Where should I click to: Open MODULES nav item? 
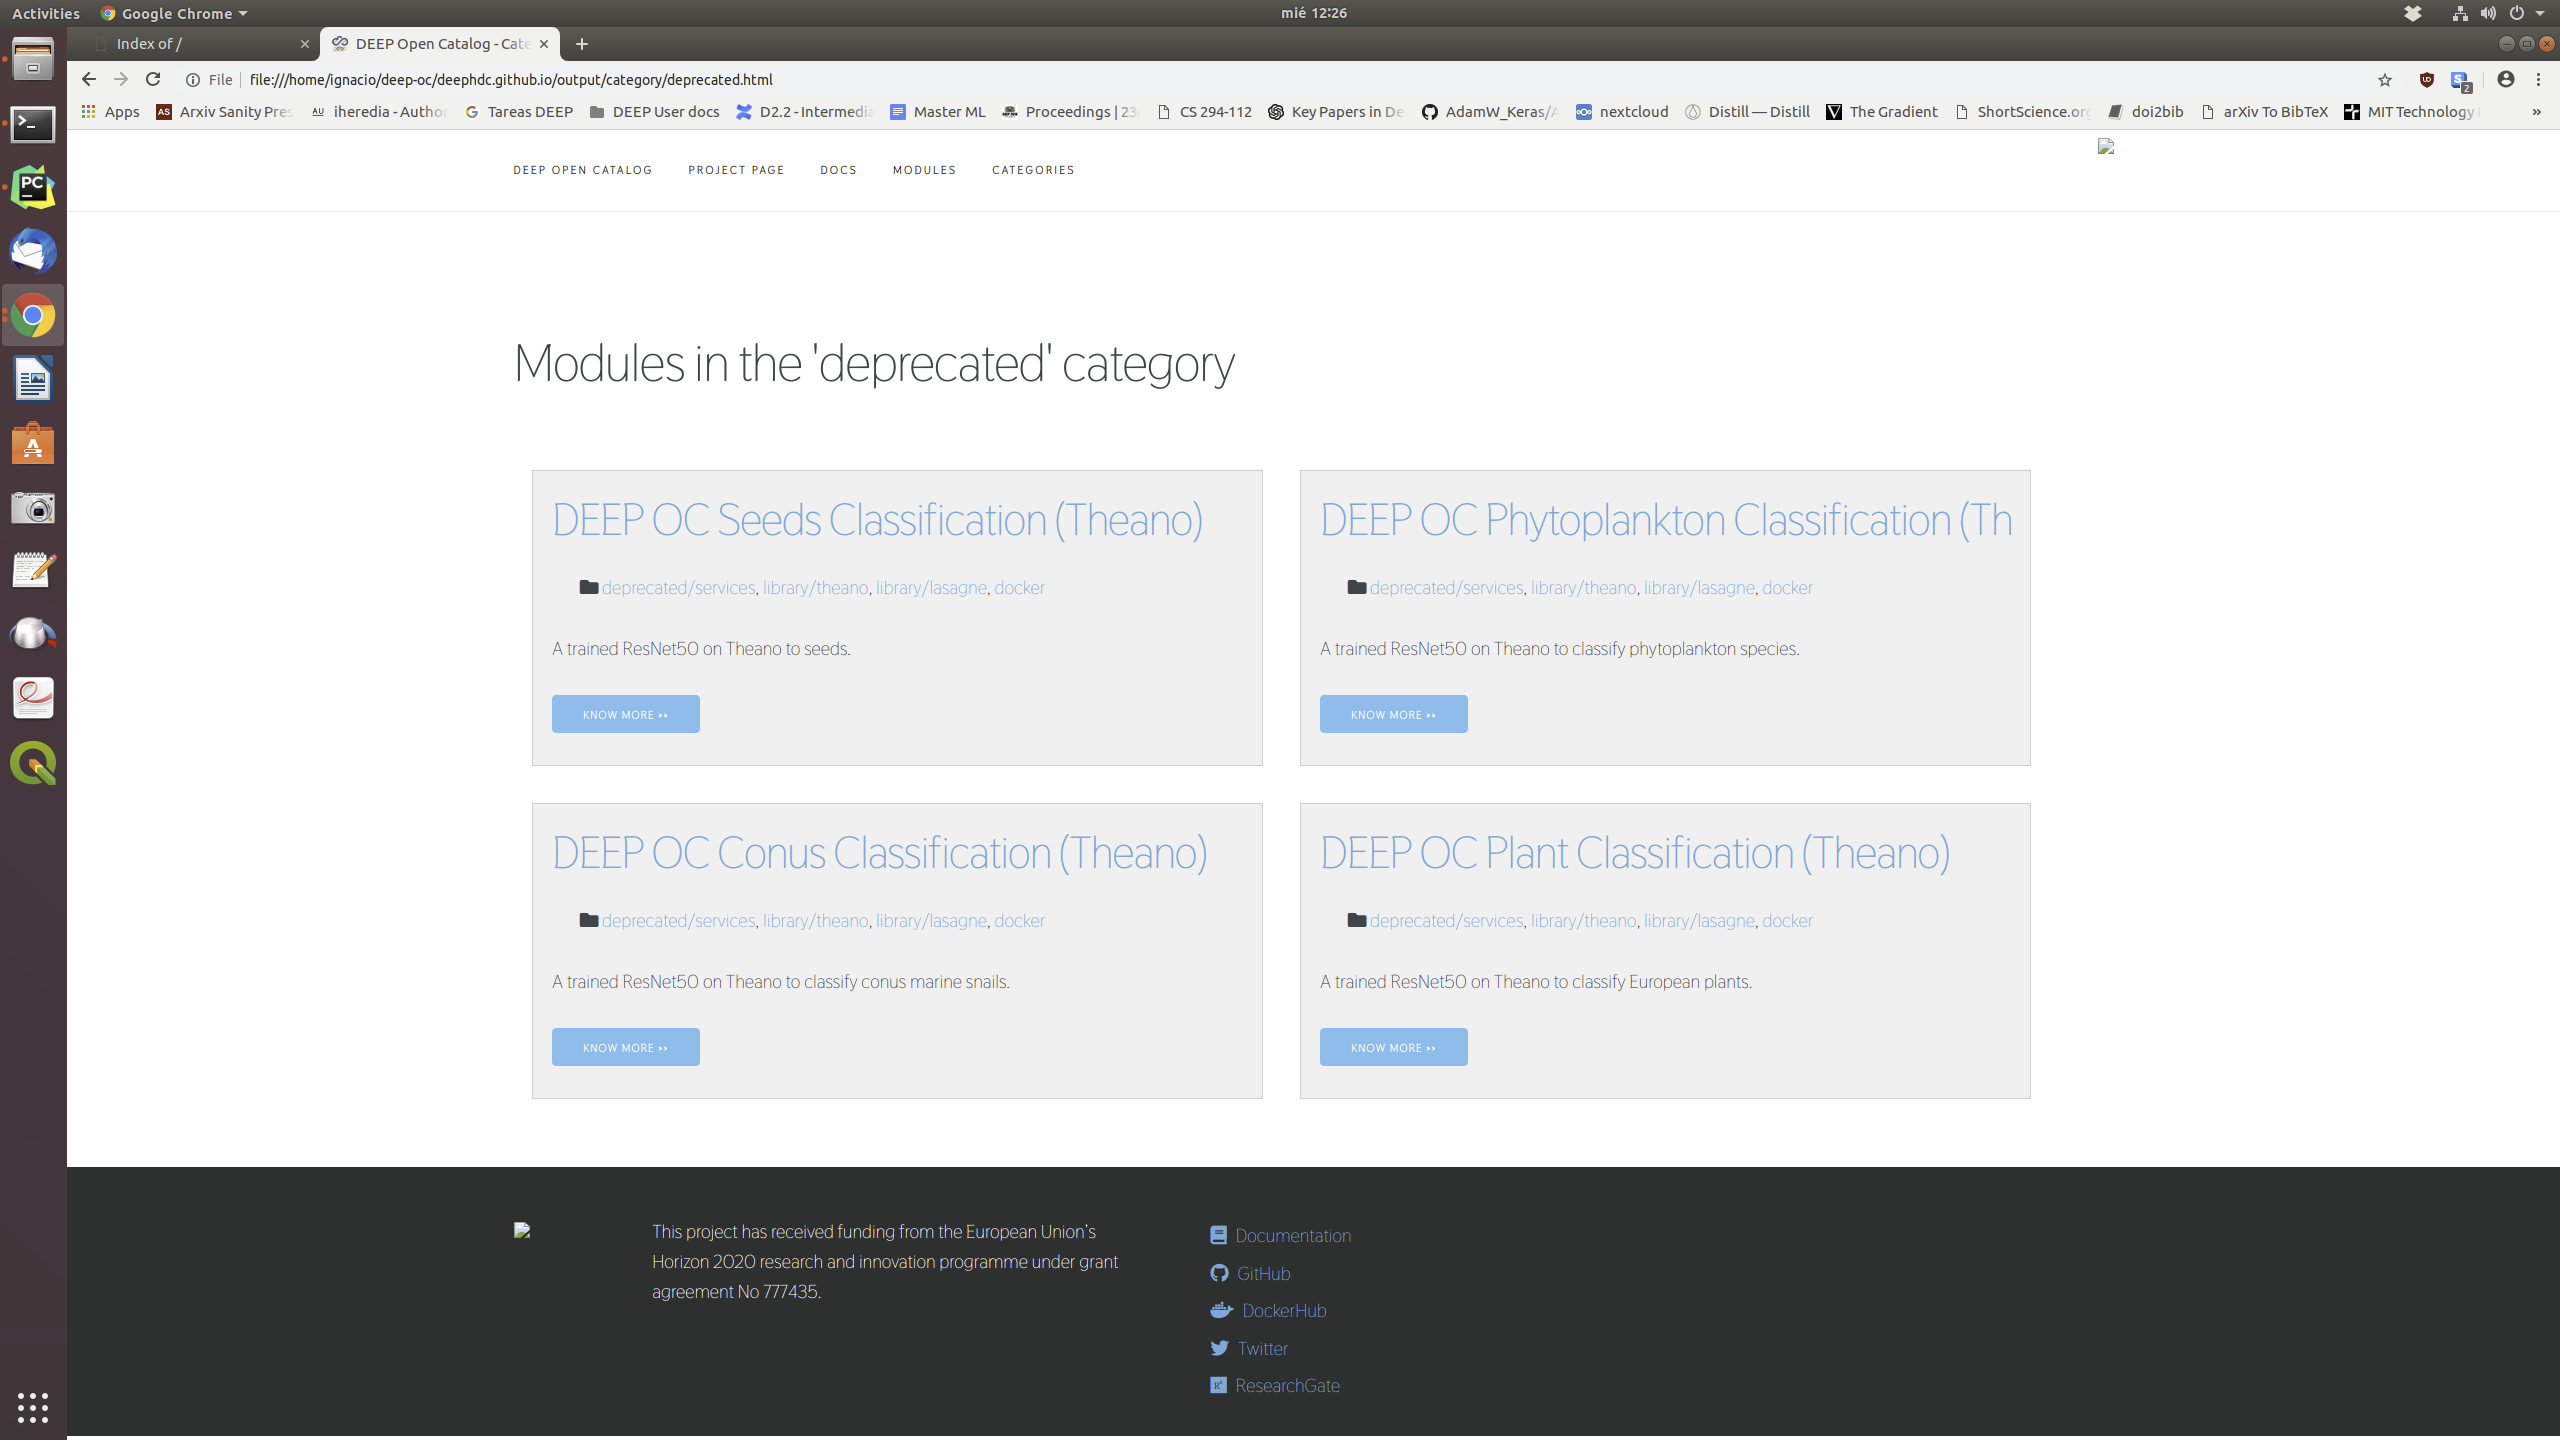tap(924, 170)
